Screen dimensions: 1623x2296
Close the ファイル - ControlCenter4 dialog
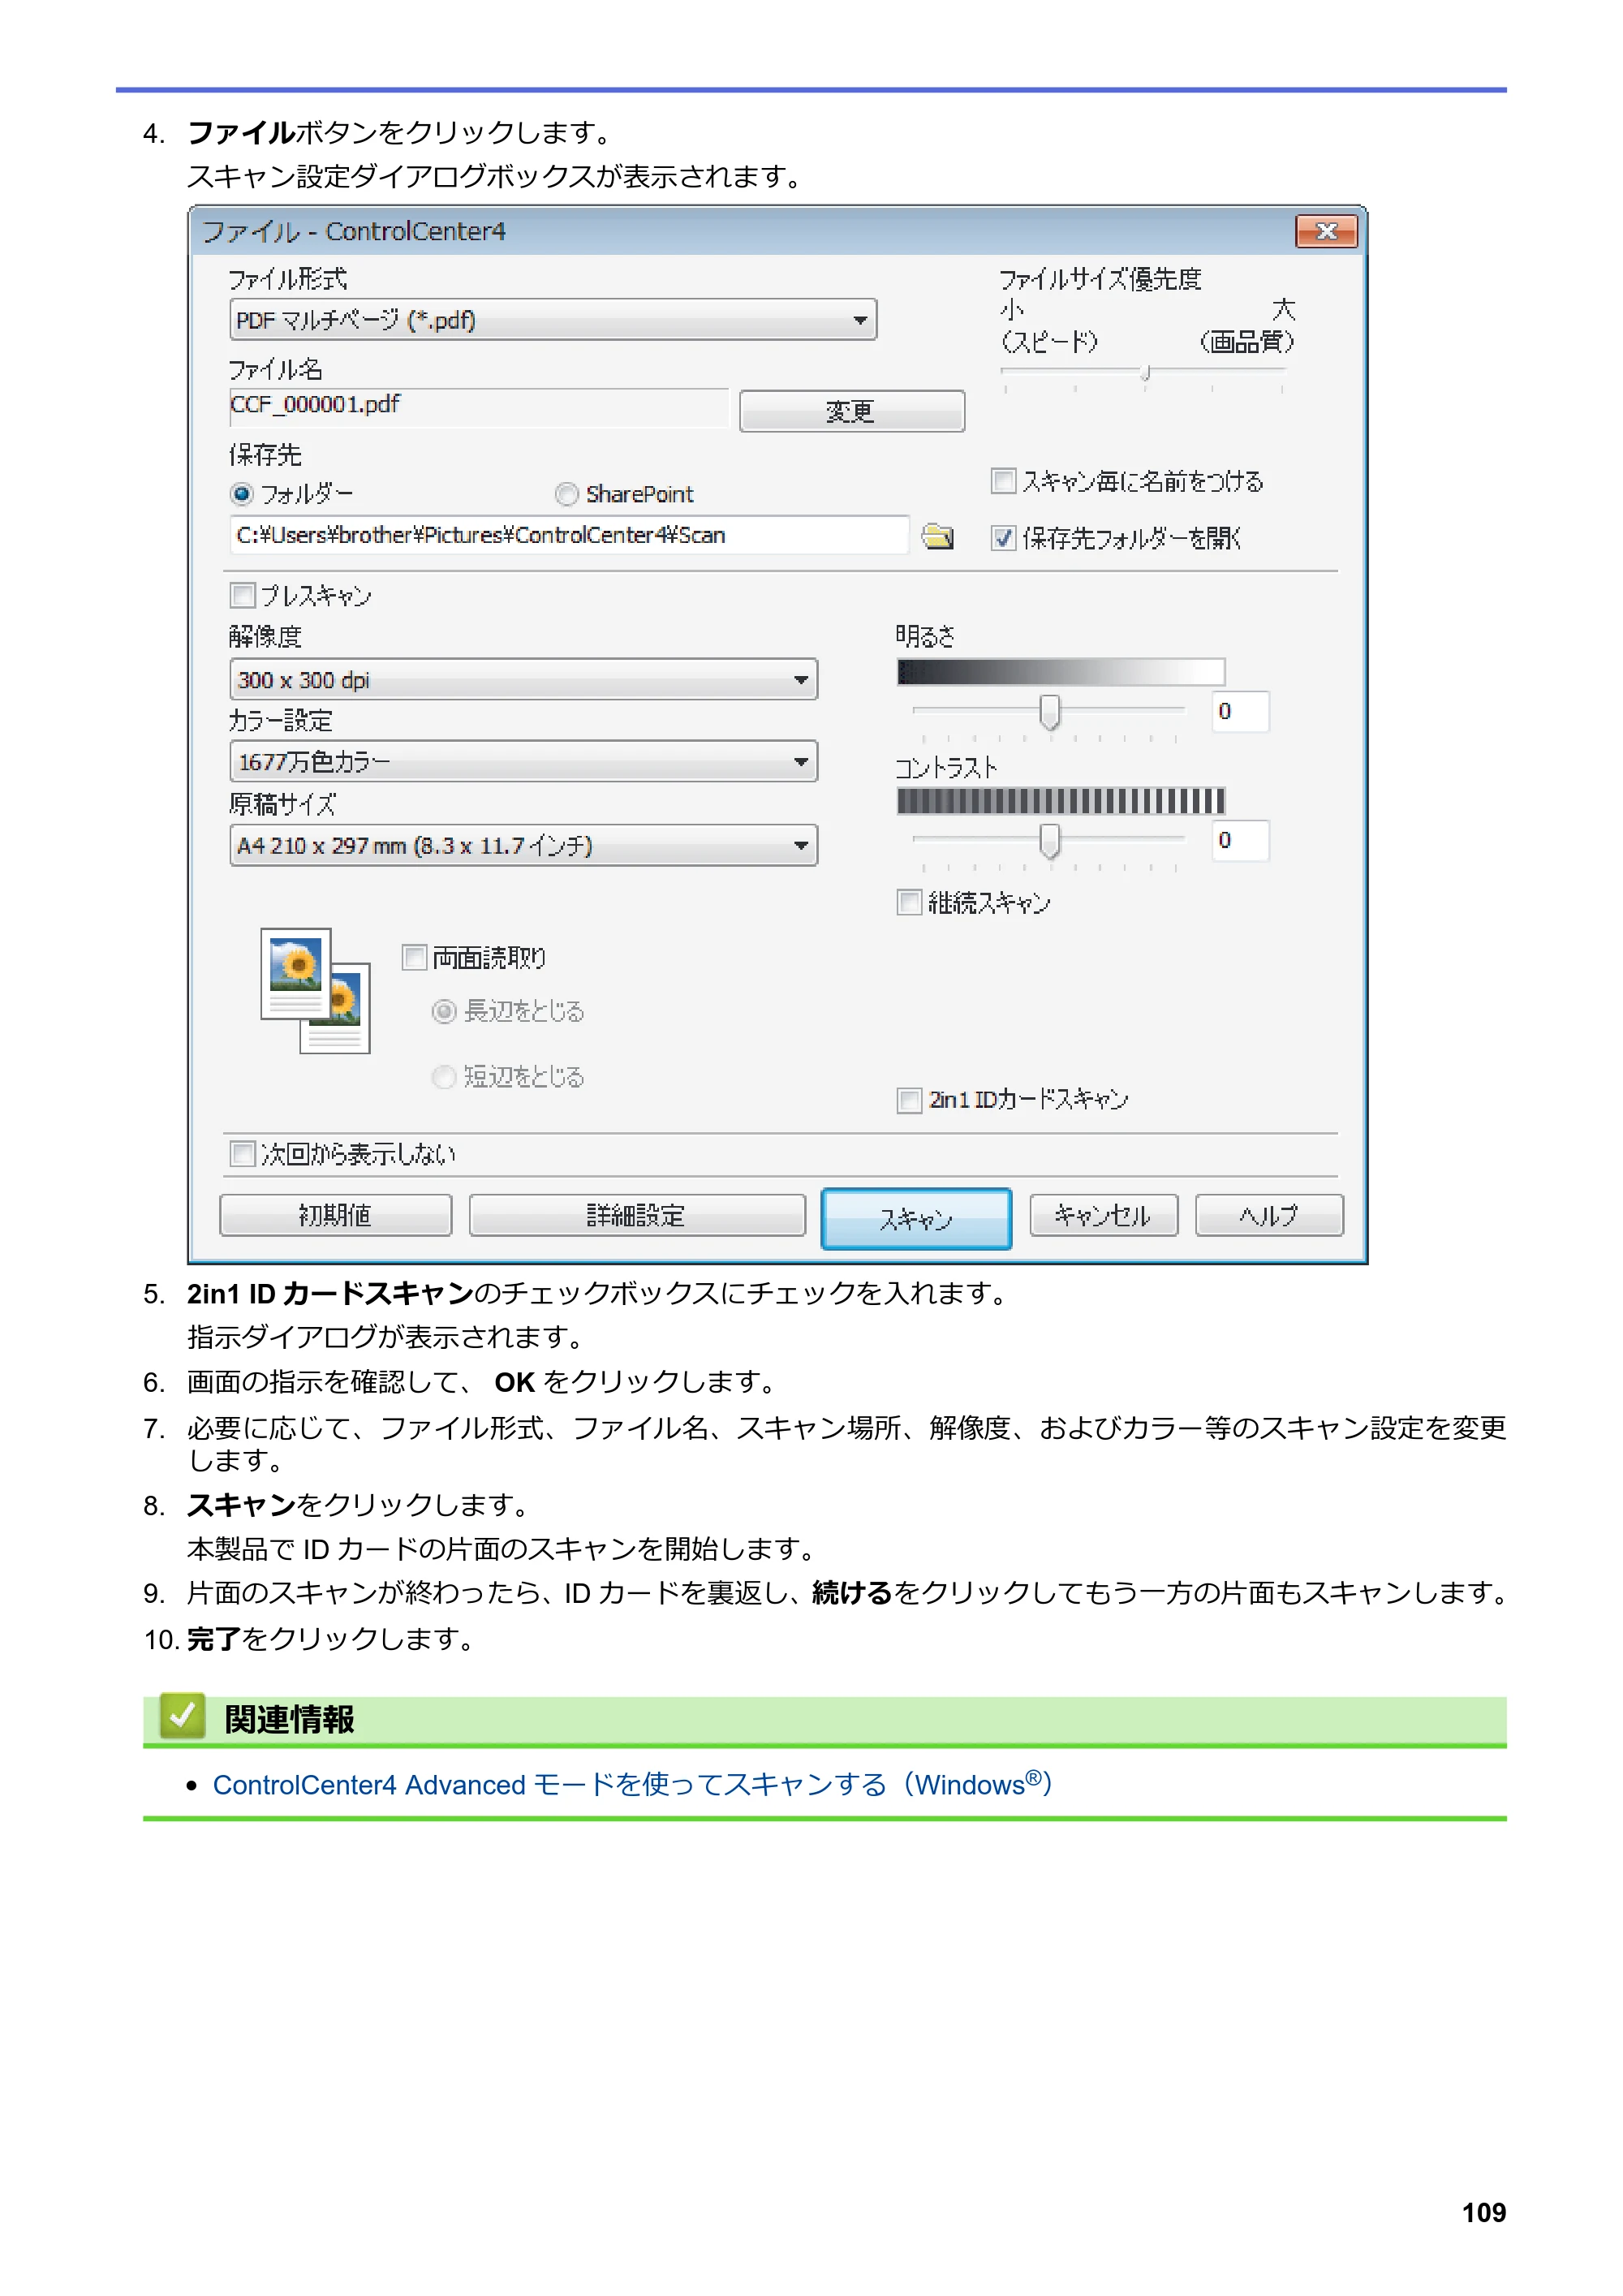(x=1326, y=231)
